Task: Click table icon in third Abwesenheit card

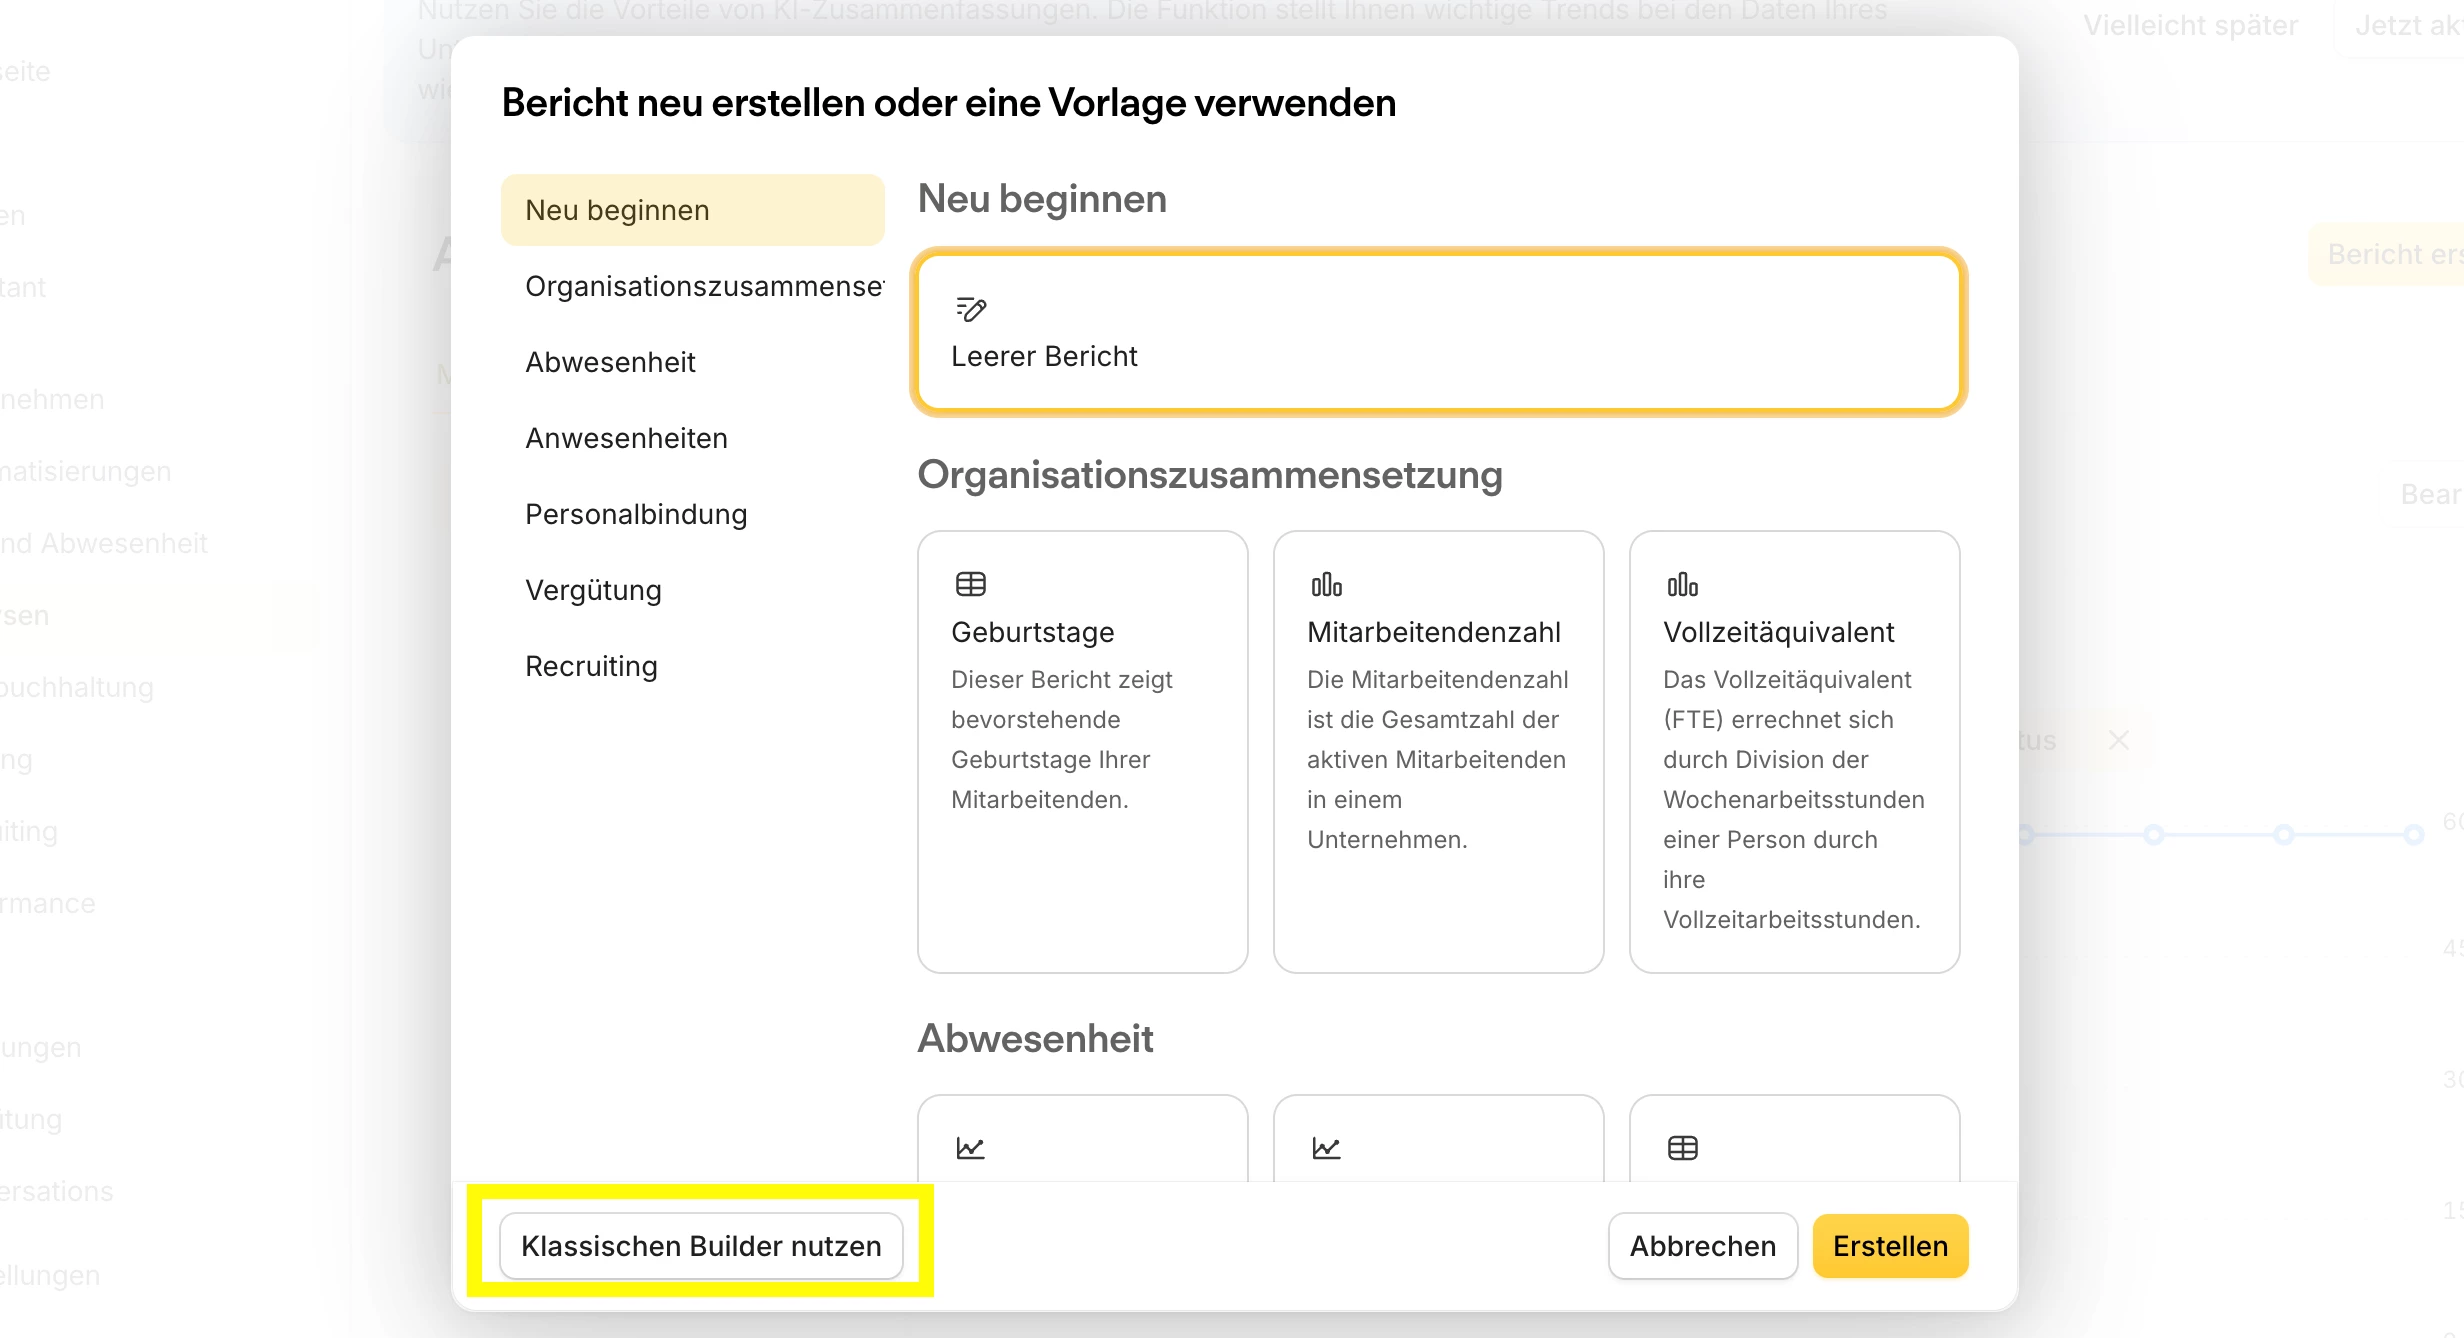Action: pyautogui.click(x=1682, y=1148)
